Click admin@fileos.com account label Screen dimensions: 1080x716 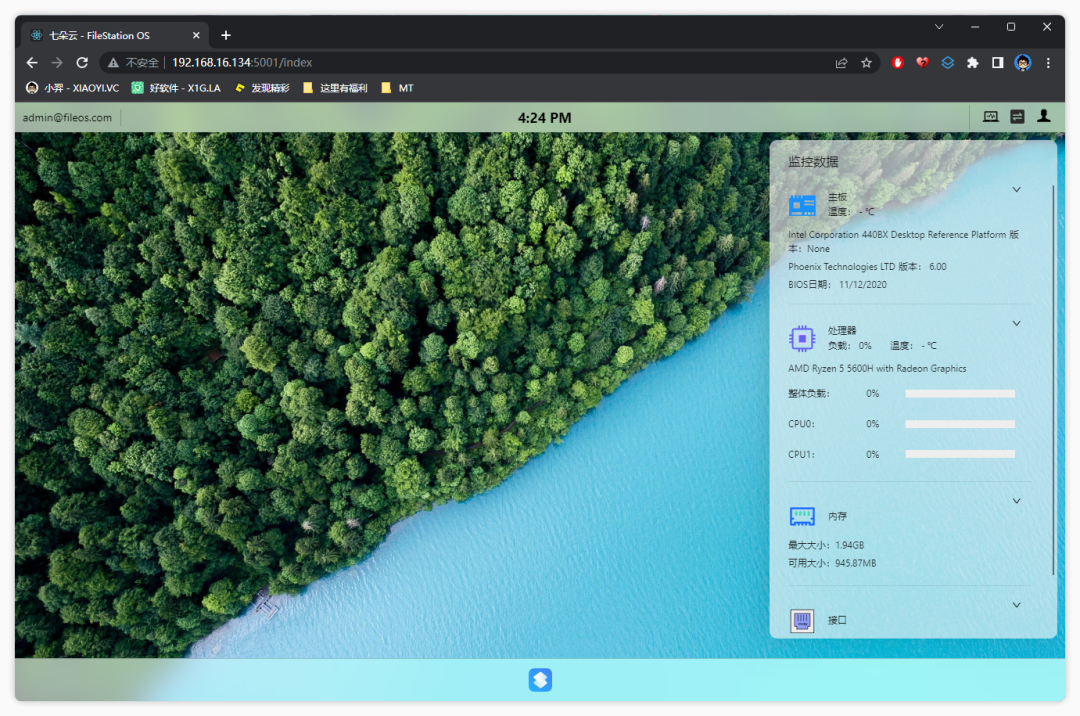pyautogui.click(x=67, y=118)
